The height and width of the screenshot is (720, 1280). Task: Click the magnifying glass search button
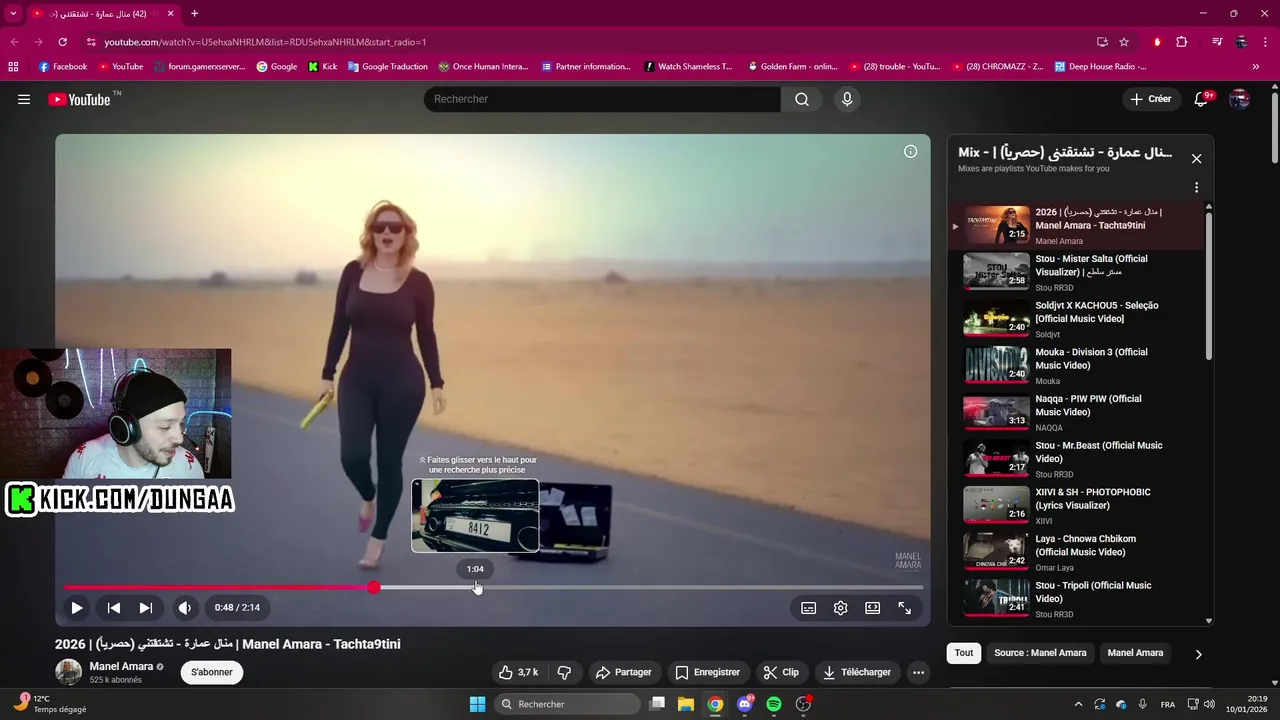point(802,99)
